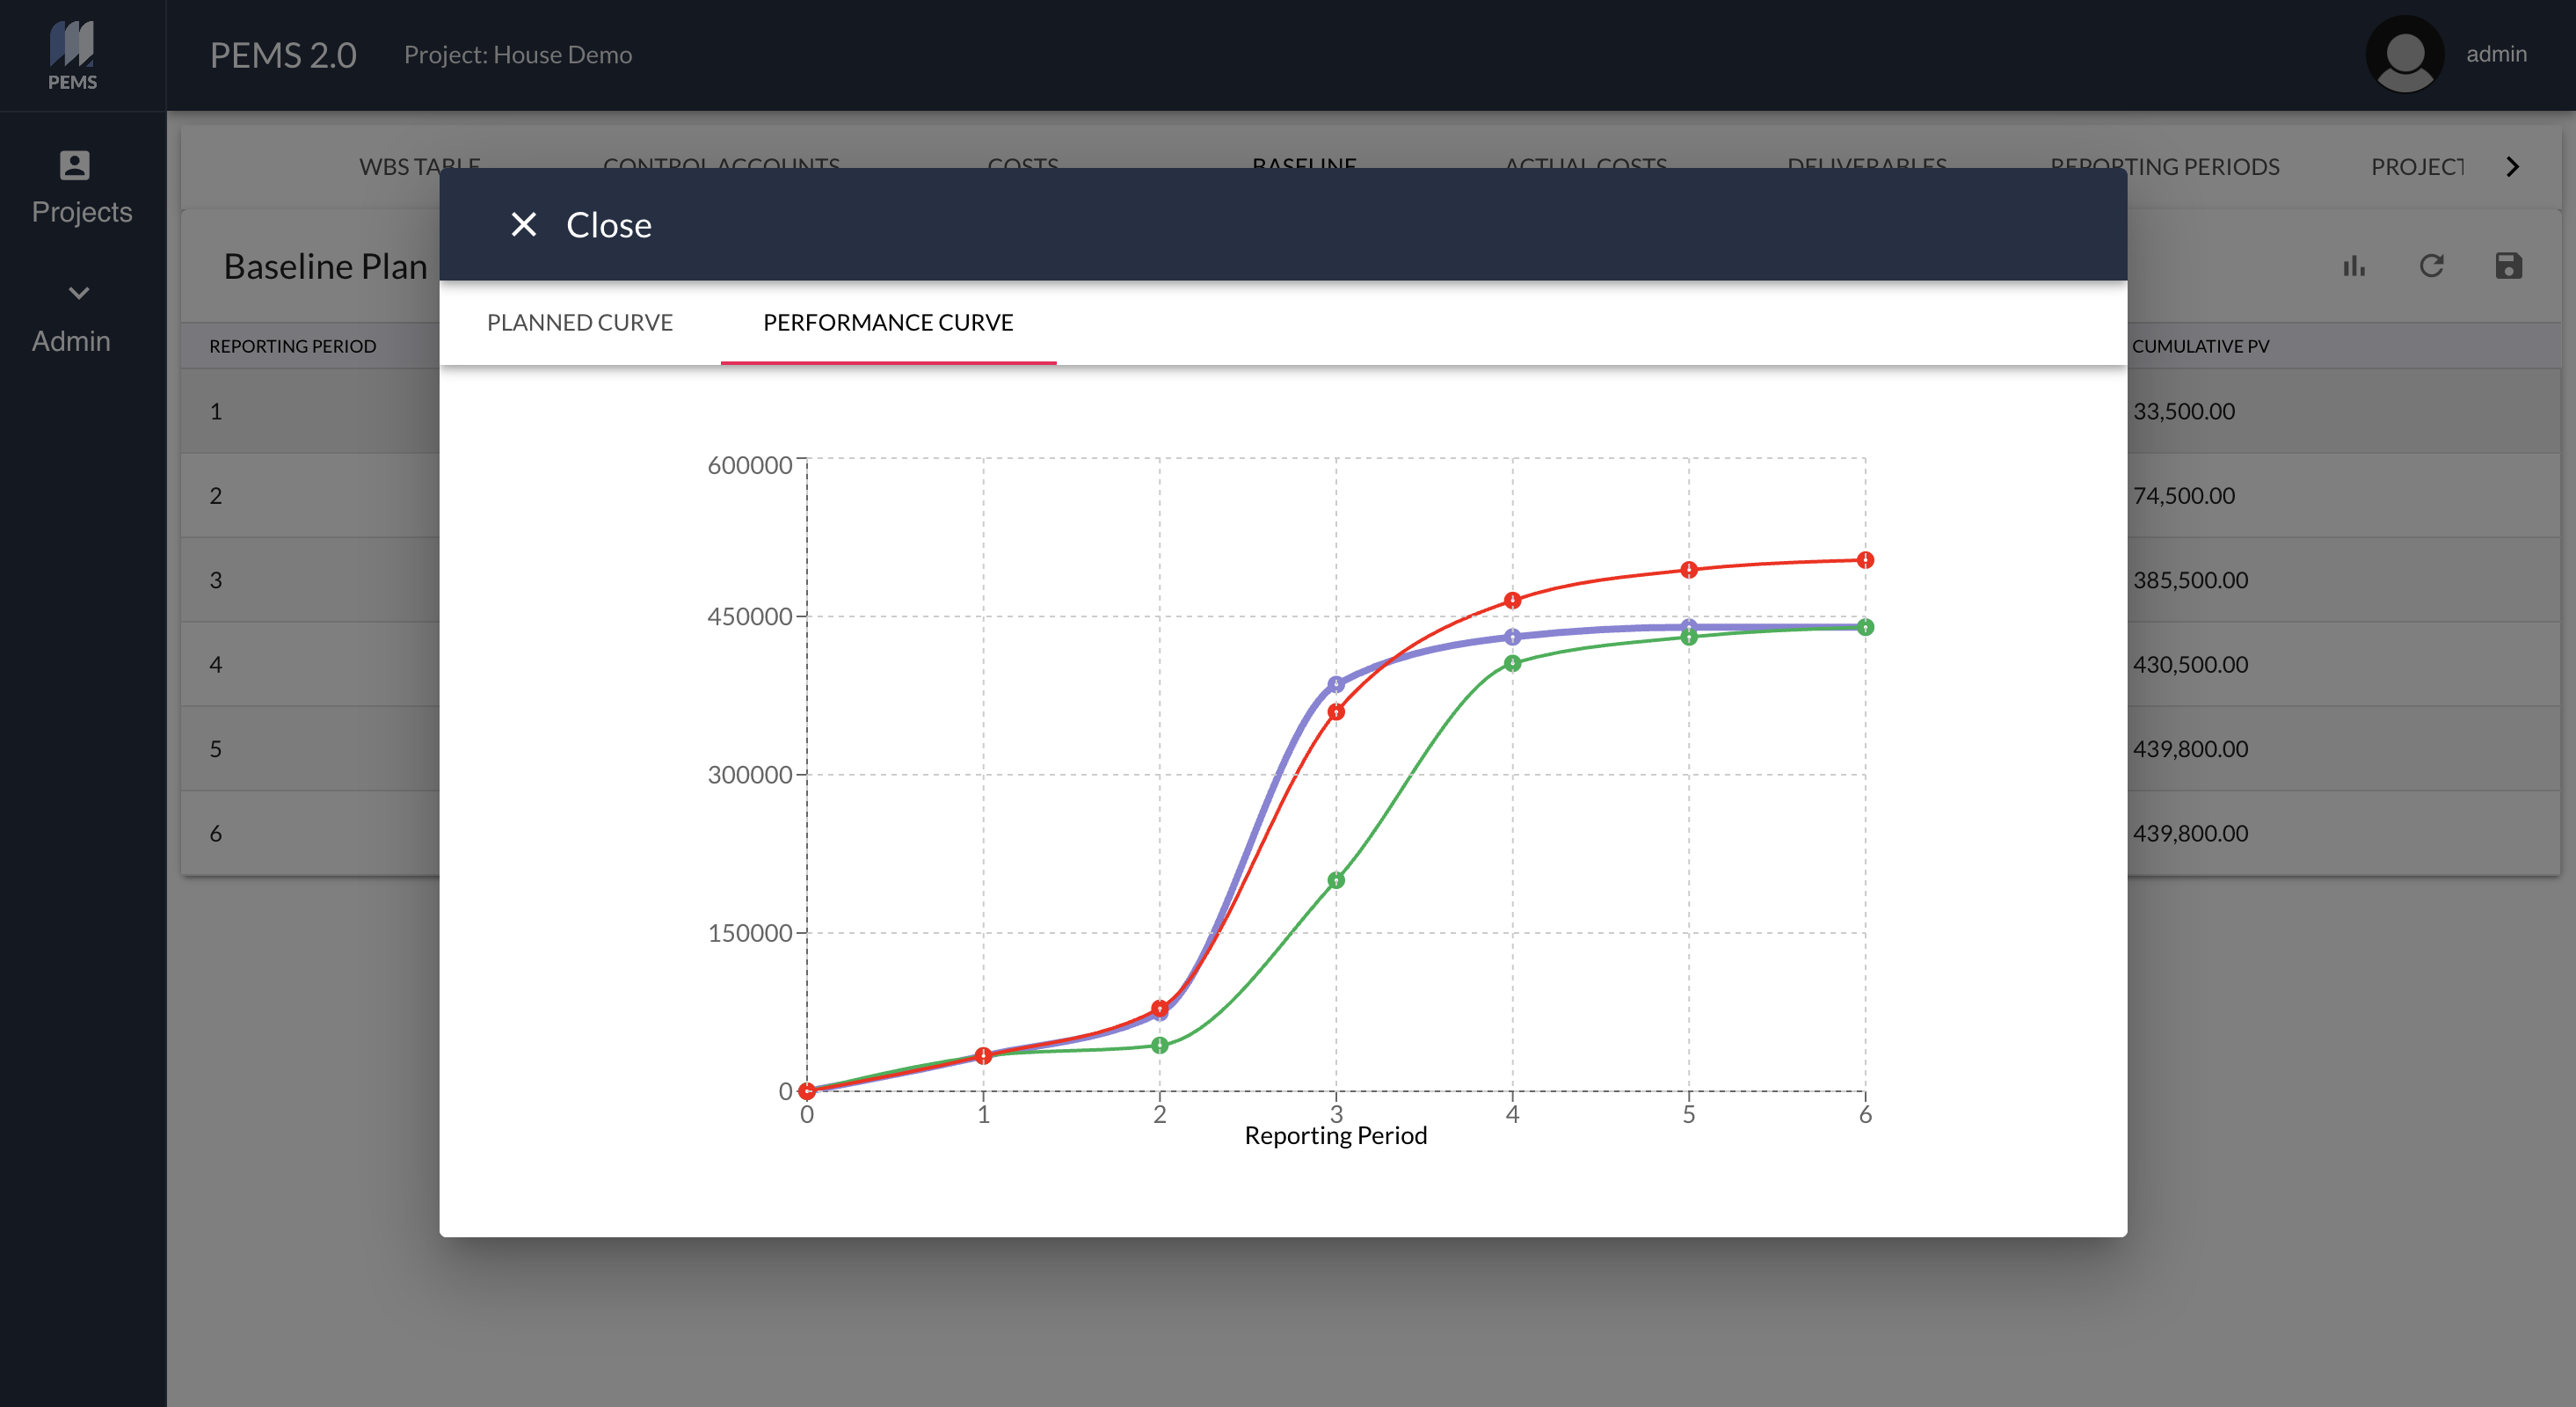The width and height of the screenshot is (2576, 1407).
Task: Click cumulative PV value 430,500.00
Action: [2190, 664]
